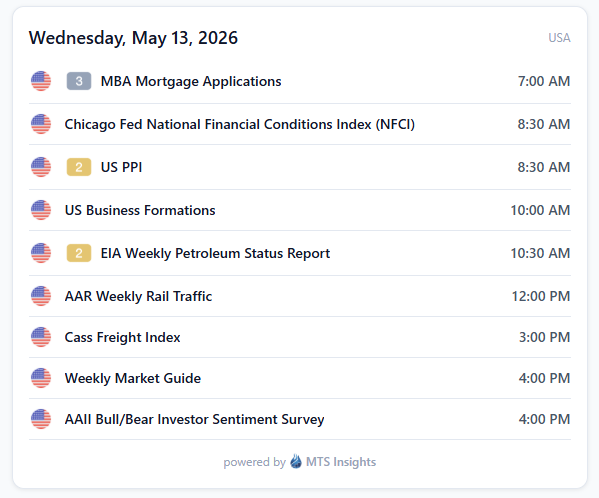The image size is (599, 498).
Task: Click the gray importance badge 3 on MBA Mortgage
Action: tap(79, 81)
